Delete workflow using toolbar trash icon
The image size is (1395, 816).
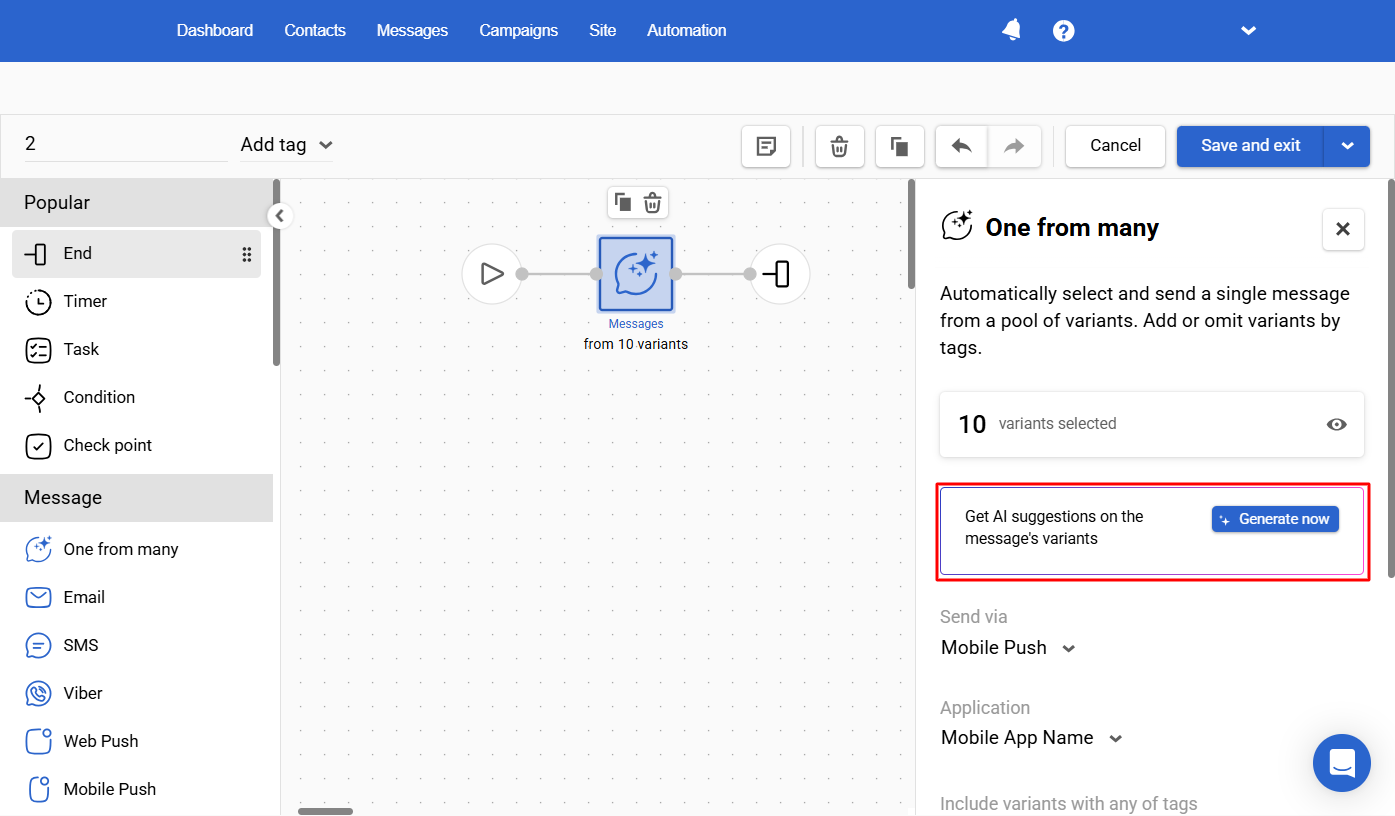click(x=840, y=147)
